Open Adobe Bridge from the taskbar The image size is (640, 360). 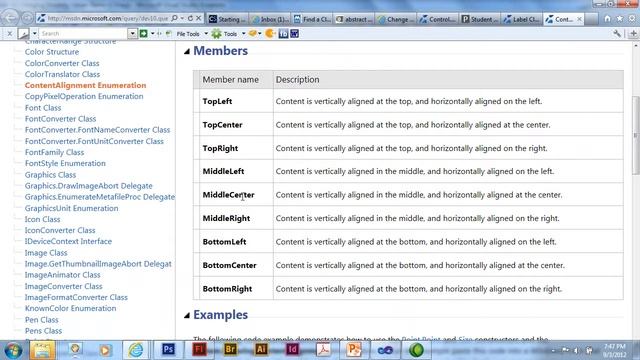(x=230, y=350)
